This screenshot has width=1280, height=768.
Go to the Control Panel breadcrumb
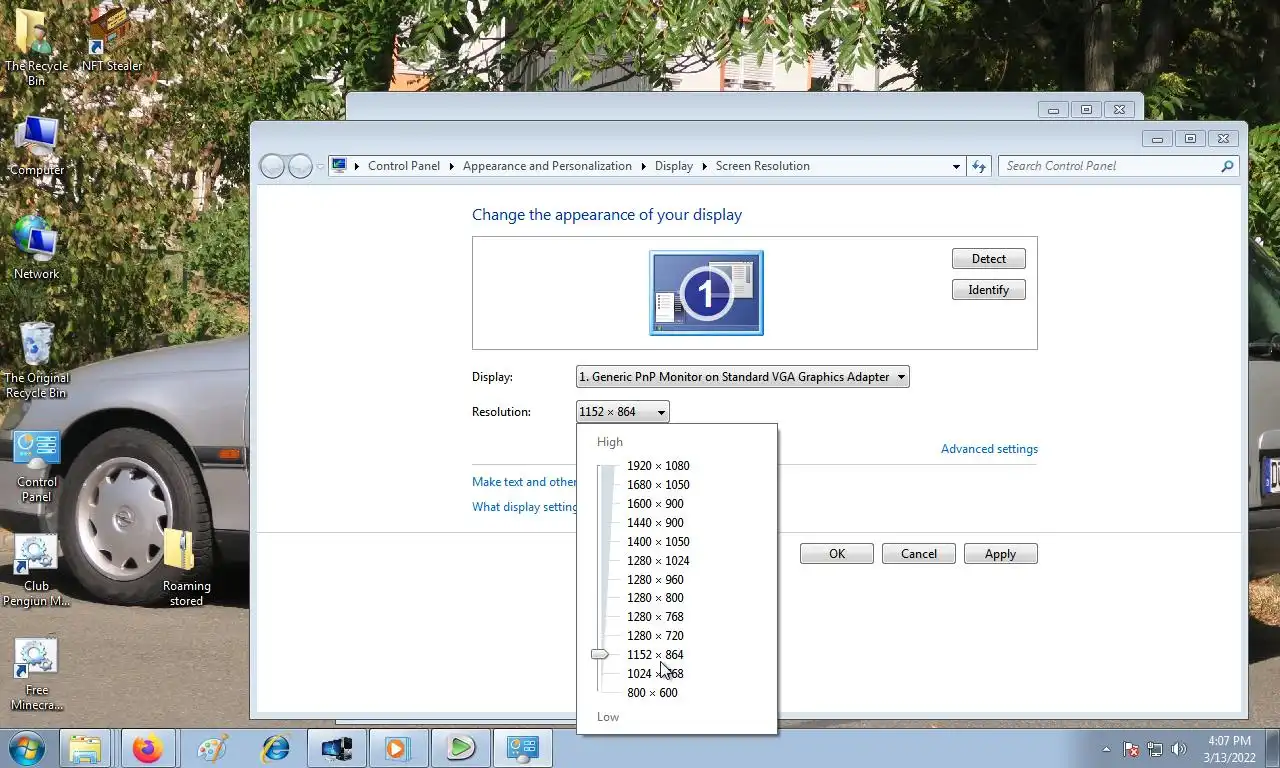(404, 166)
